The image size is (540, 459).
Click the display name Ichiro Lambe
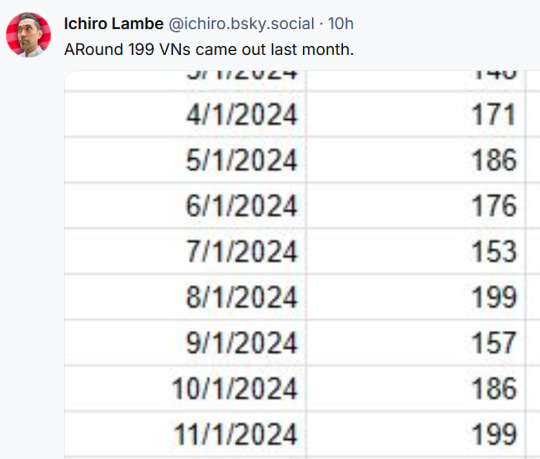(114, 24)
